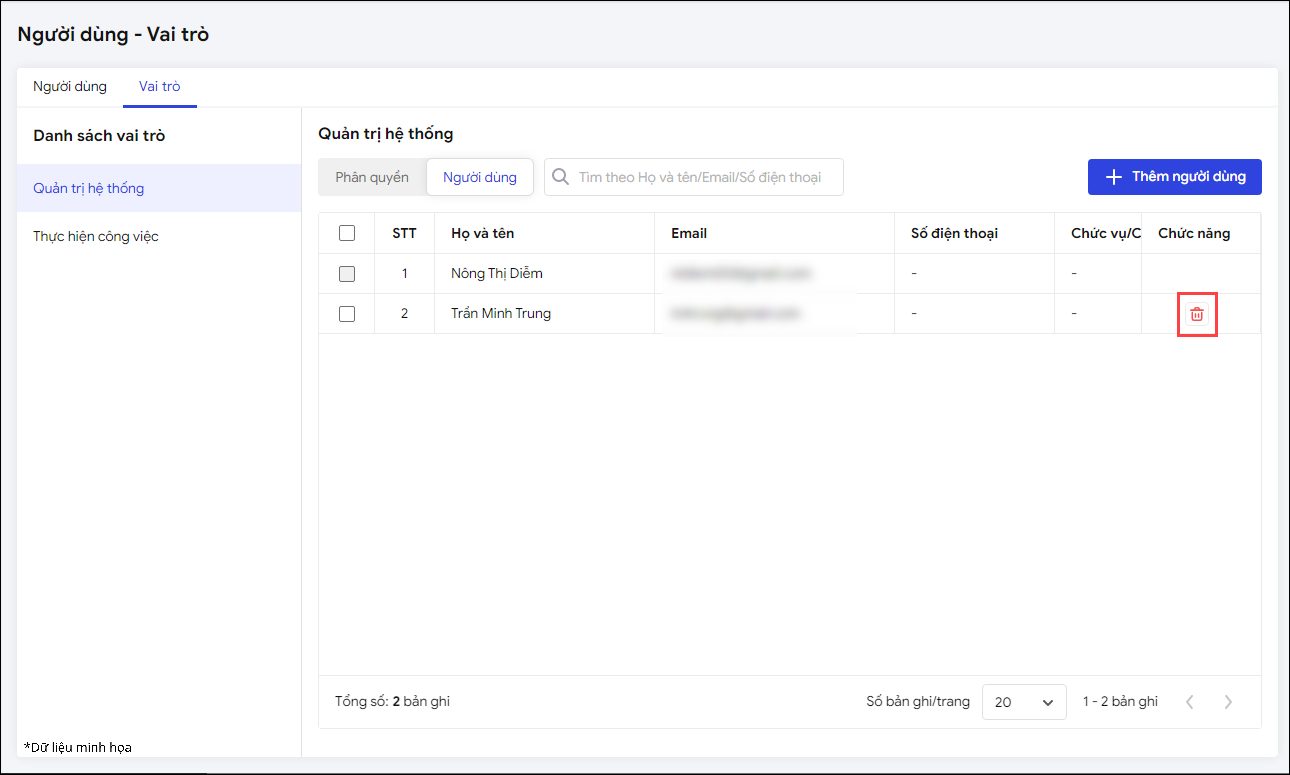1290x775 pixels.
Task: Switch to Người dùng segment in role panel
Action: point(480,177)
